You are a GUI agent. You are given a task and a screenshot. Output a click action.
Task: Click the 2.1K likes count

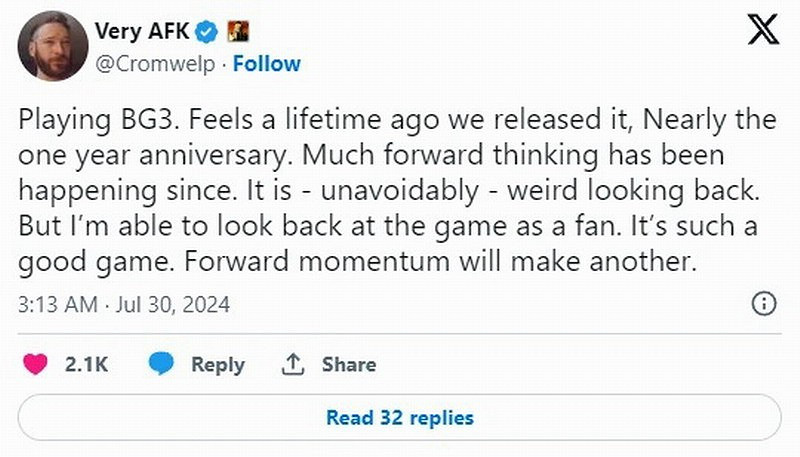pyautogui.click(x=86, y=365)
